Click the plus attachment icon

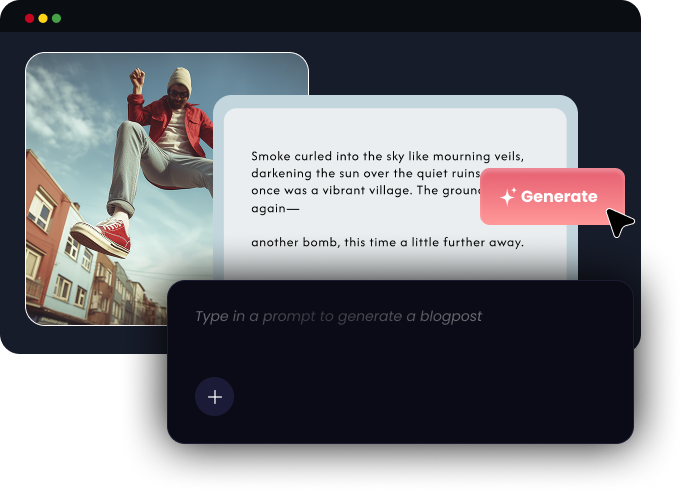pos(215,397)
